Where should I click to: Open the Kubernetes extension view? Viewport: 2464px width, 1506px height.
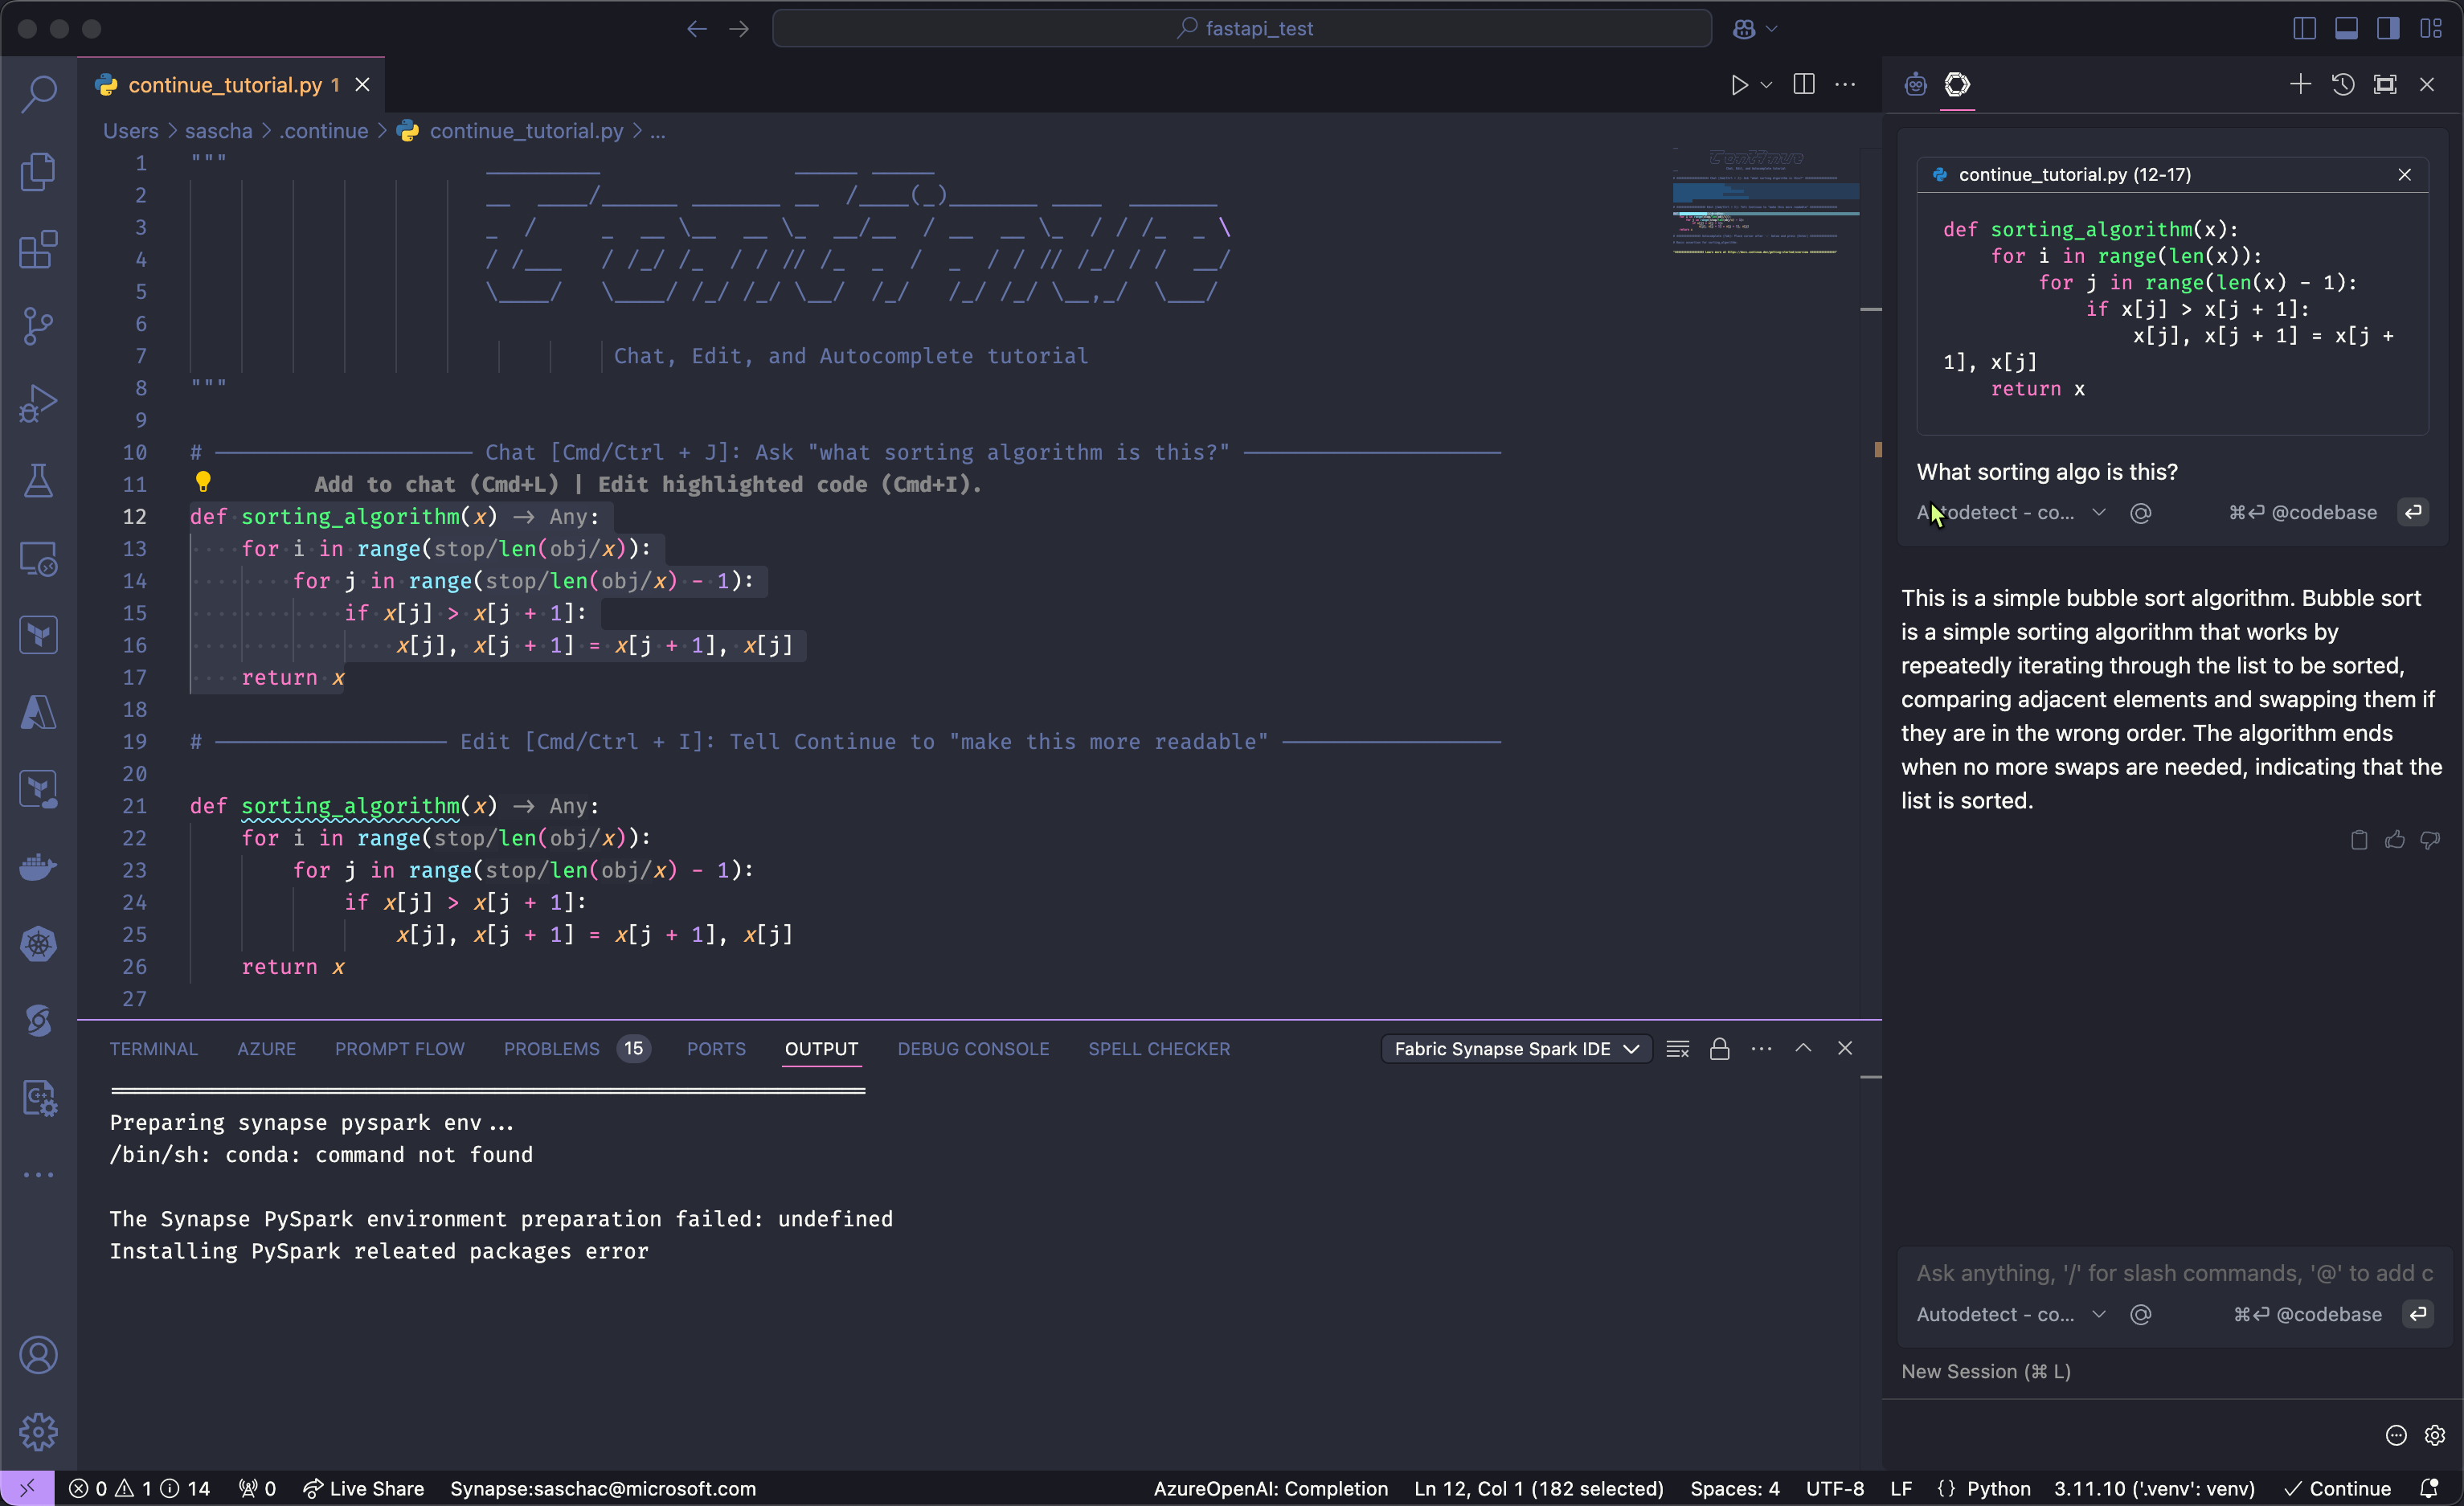coord(39,944)
